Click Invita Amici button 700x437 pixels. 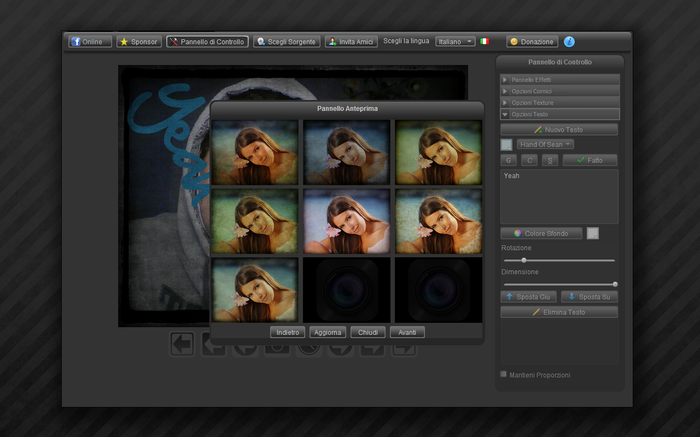click(350, 42)
